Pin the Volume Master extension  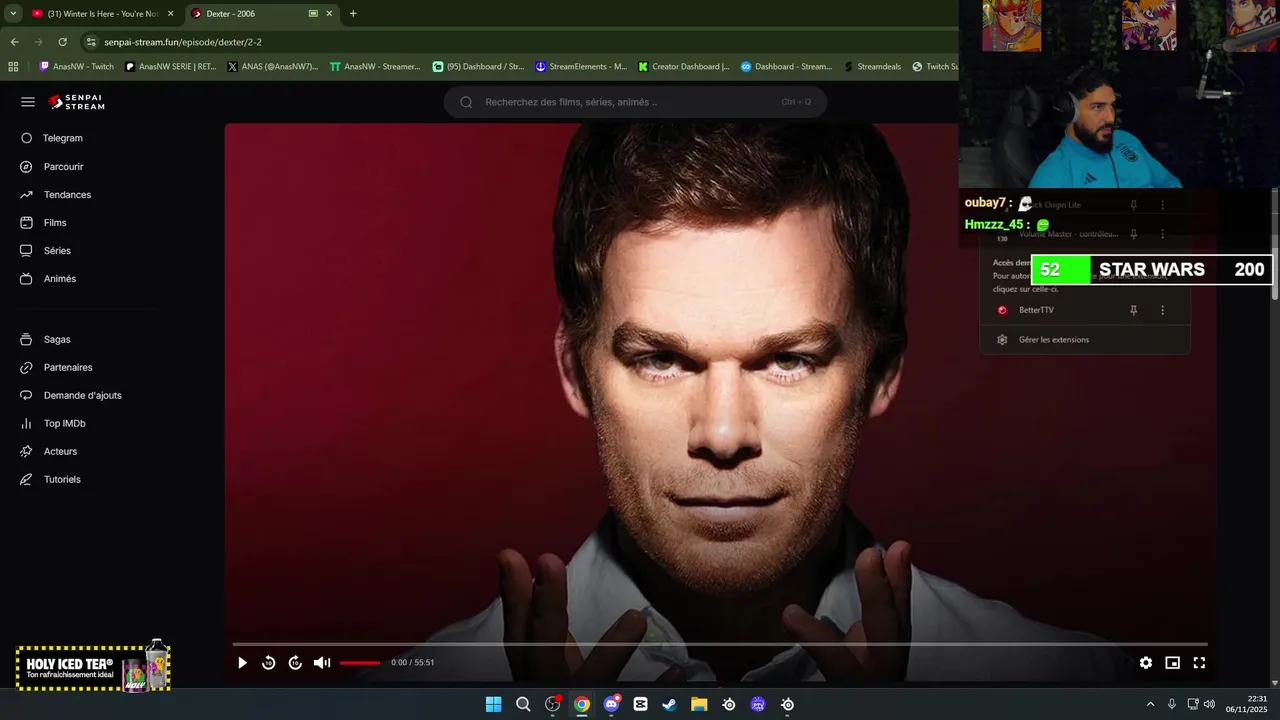coord(1133,234)
